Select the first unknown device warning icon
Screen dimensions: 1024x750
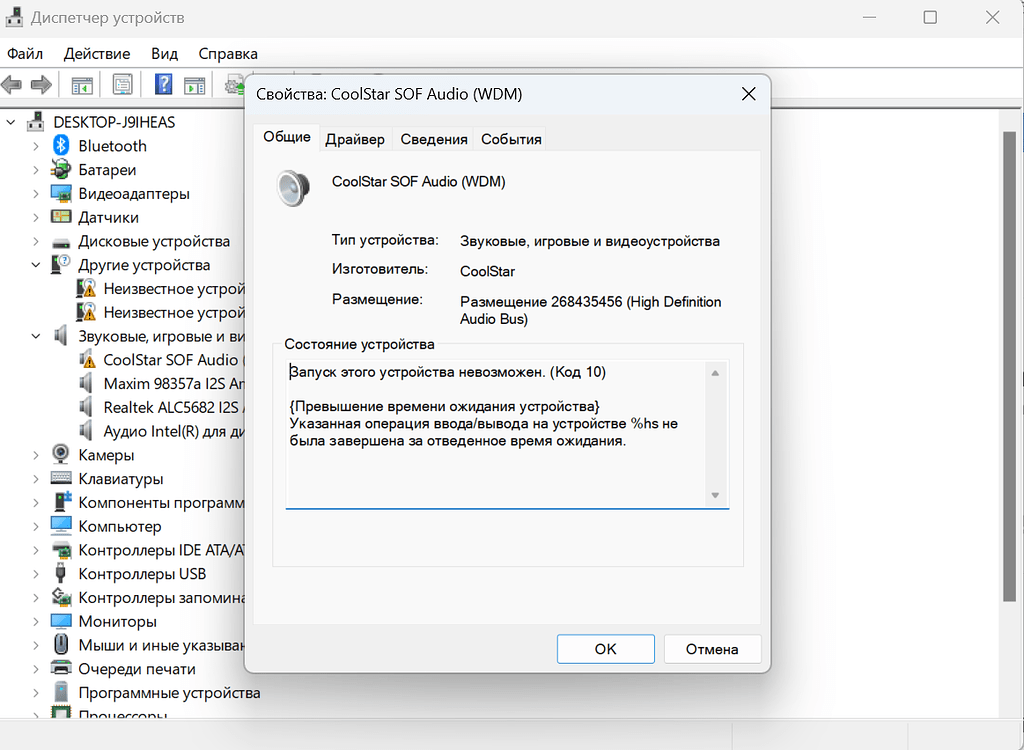(x=87, y=289)
